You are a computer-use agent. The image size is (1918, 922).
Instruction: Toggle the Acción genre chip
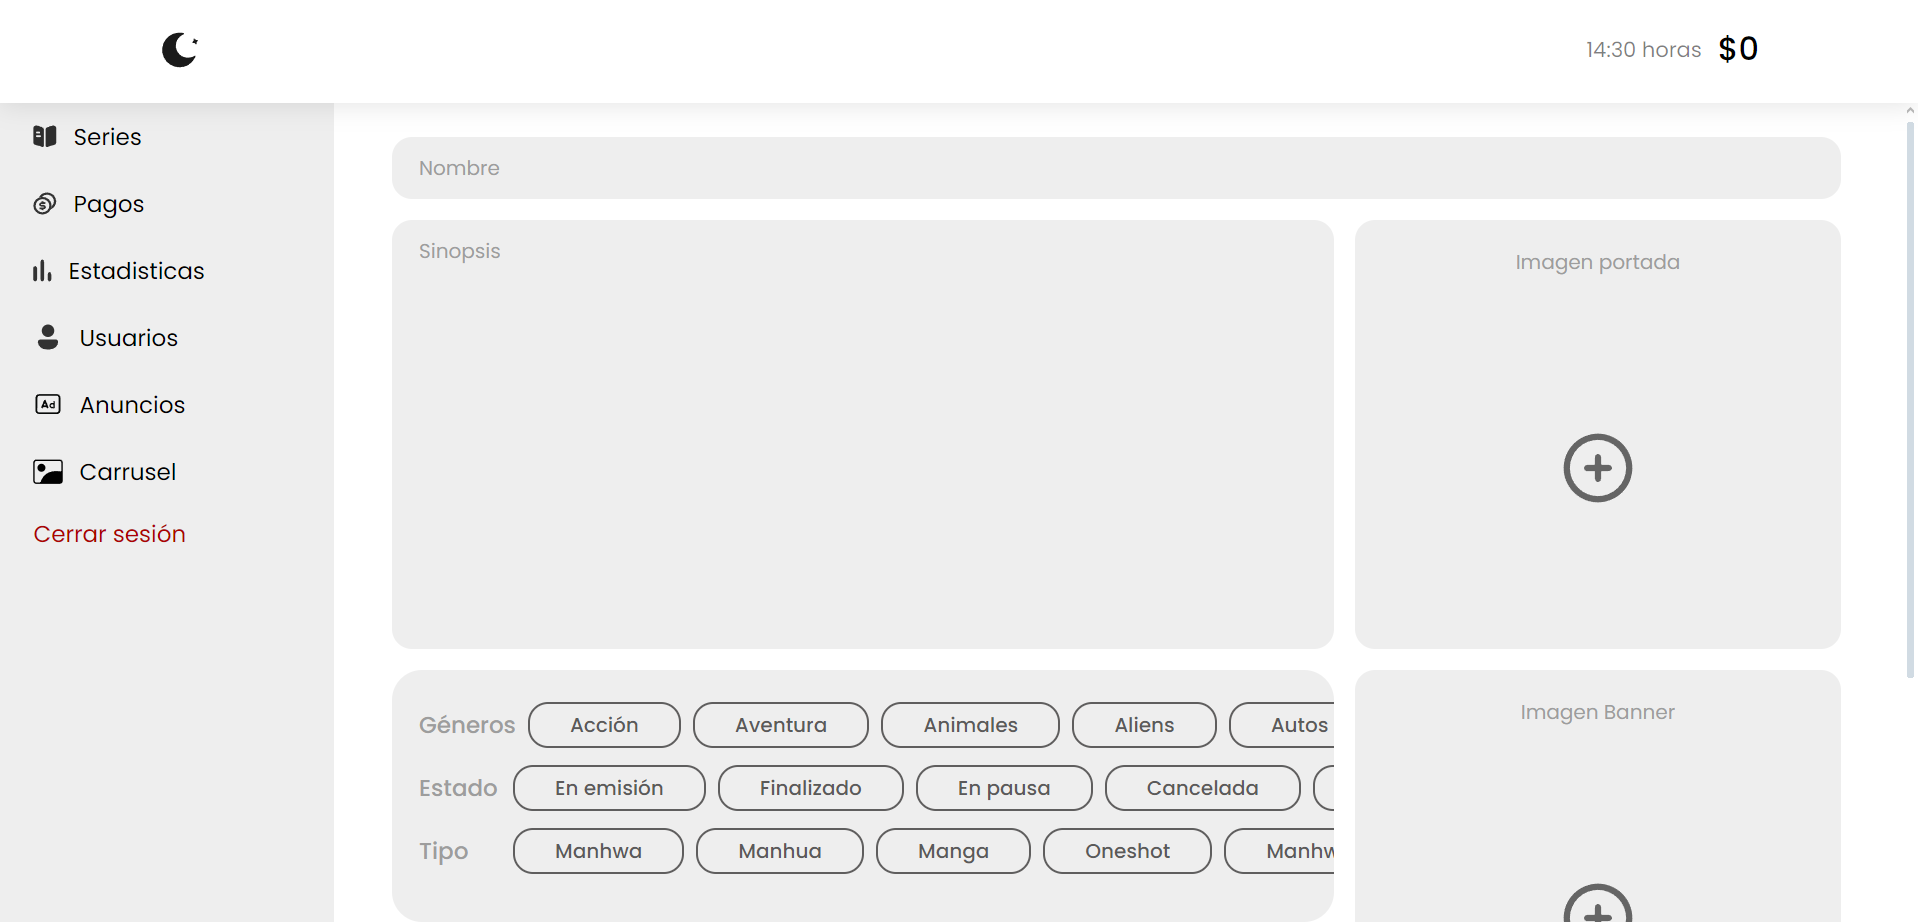click(x=604, y=725)
